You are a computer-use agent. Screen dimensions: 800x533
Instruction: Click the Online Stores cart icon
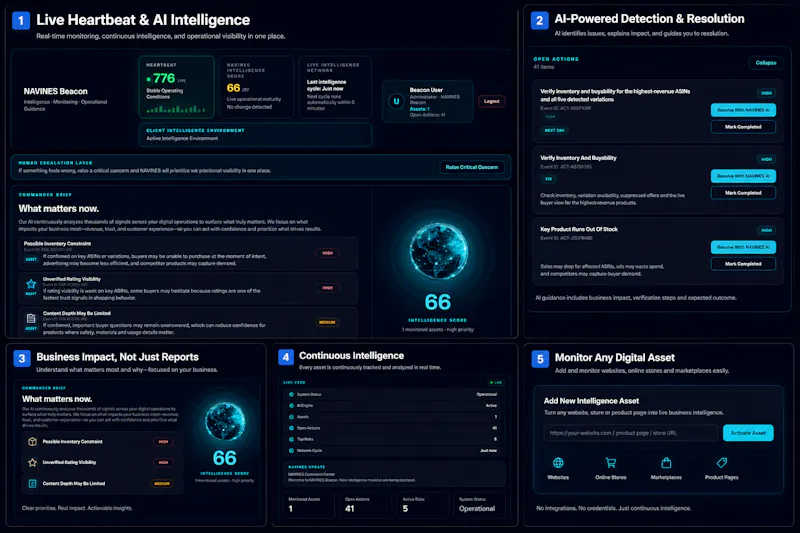point(610,463)
